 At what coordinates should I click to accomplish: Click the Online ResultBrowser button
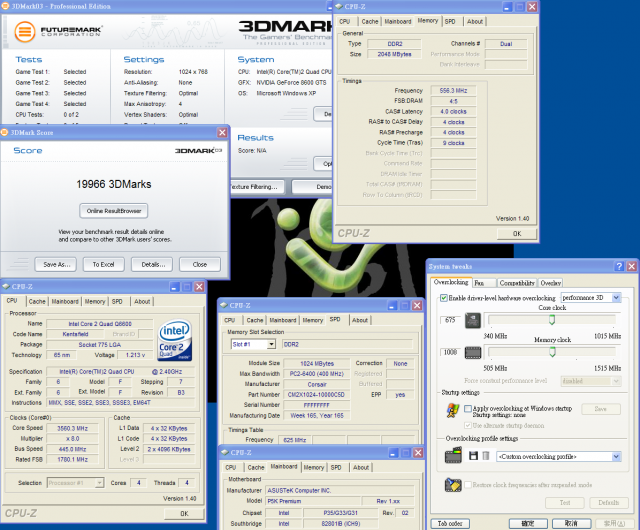113,211
